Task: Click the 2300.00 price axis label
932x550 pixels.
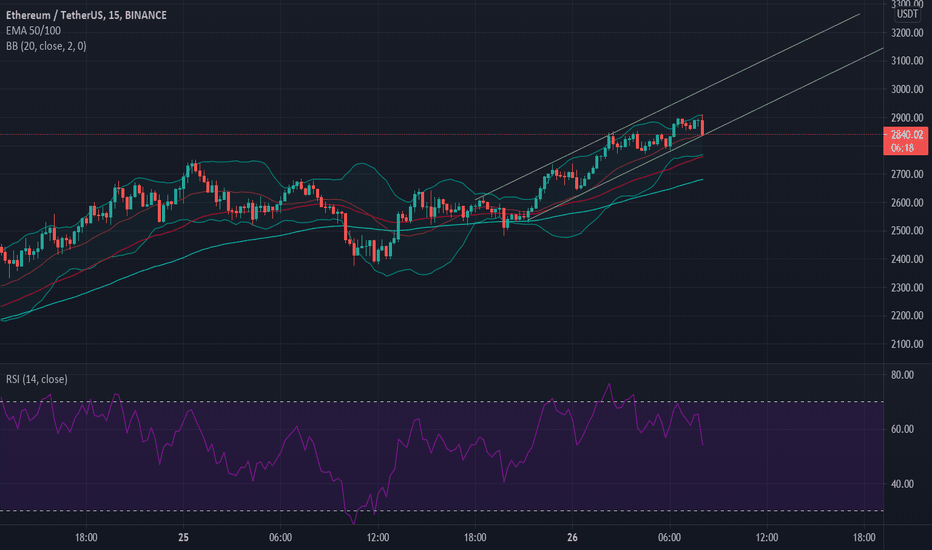Action: (x=907, y=288)
